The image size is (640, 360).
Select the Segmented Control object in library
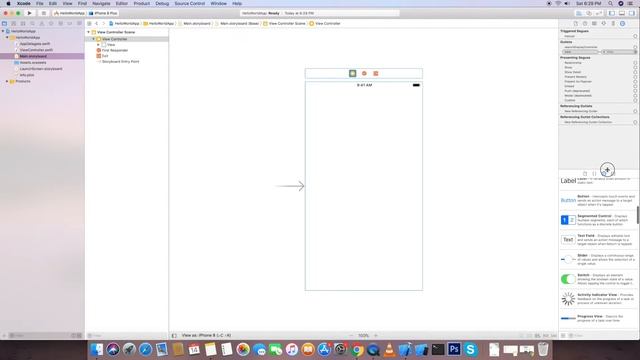click(x=598, y=220)
